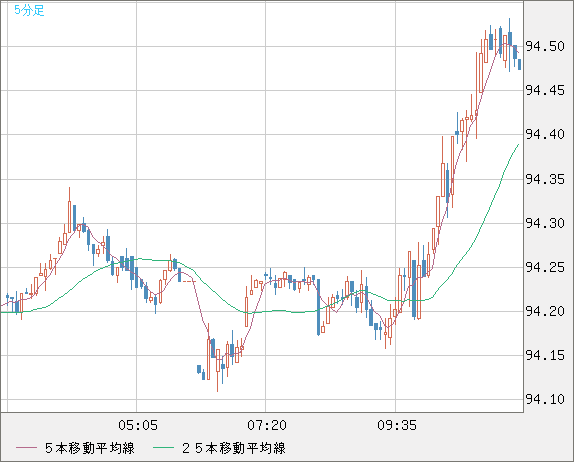574x462 pixels.
Task: Click the 5本移動平均線 legend text
Action: tap(90, 448)
